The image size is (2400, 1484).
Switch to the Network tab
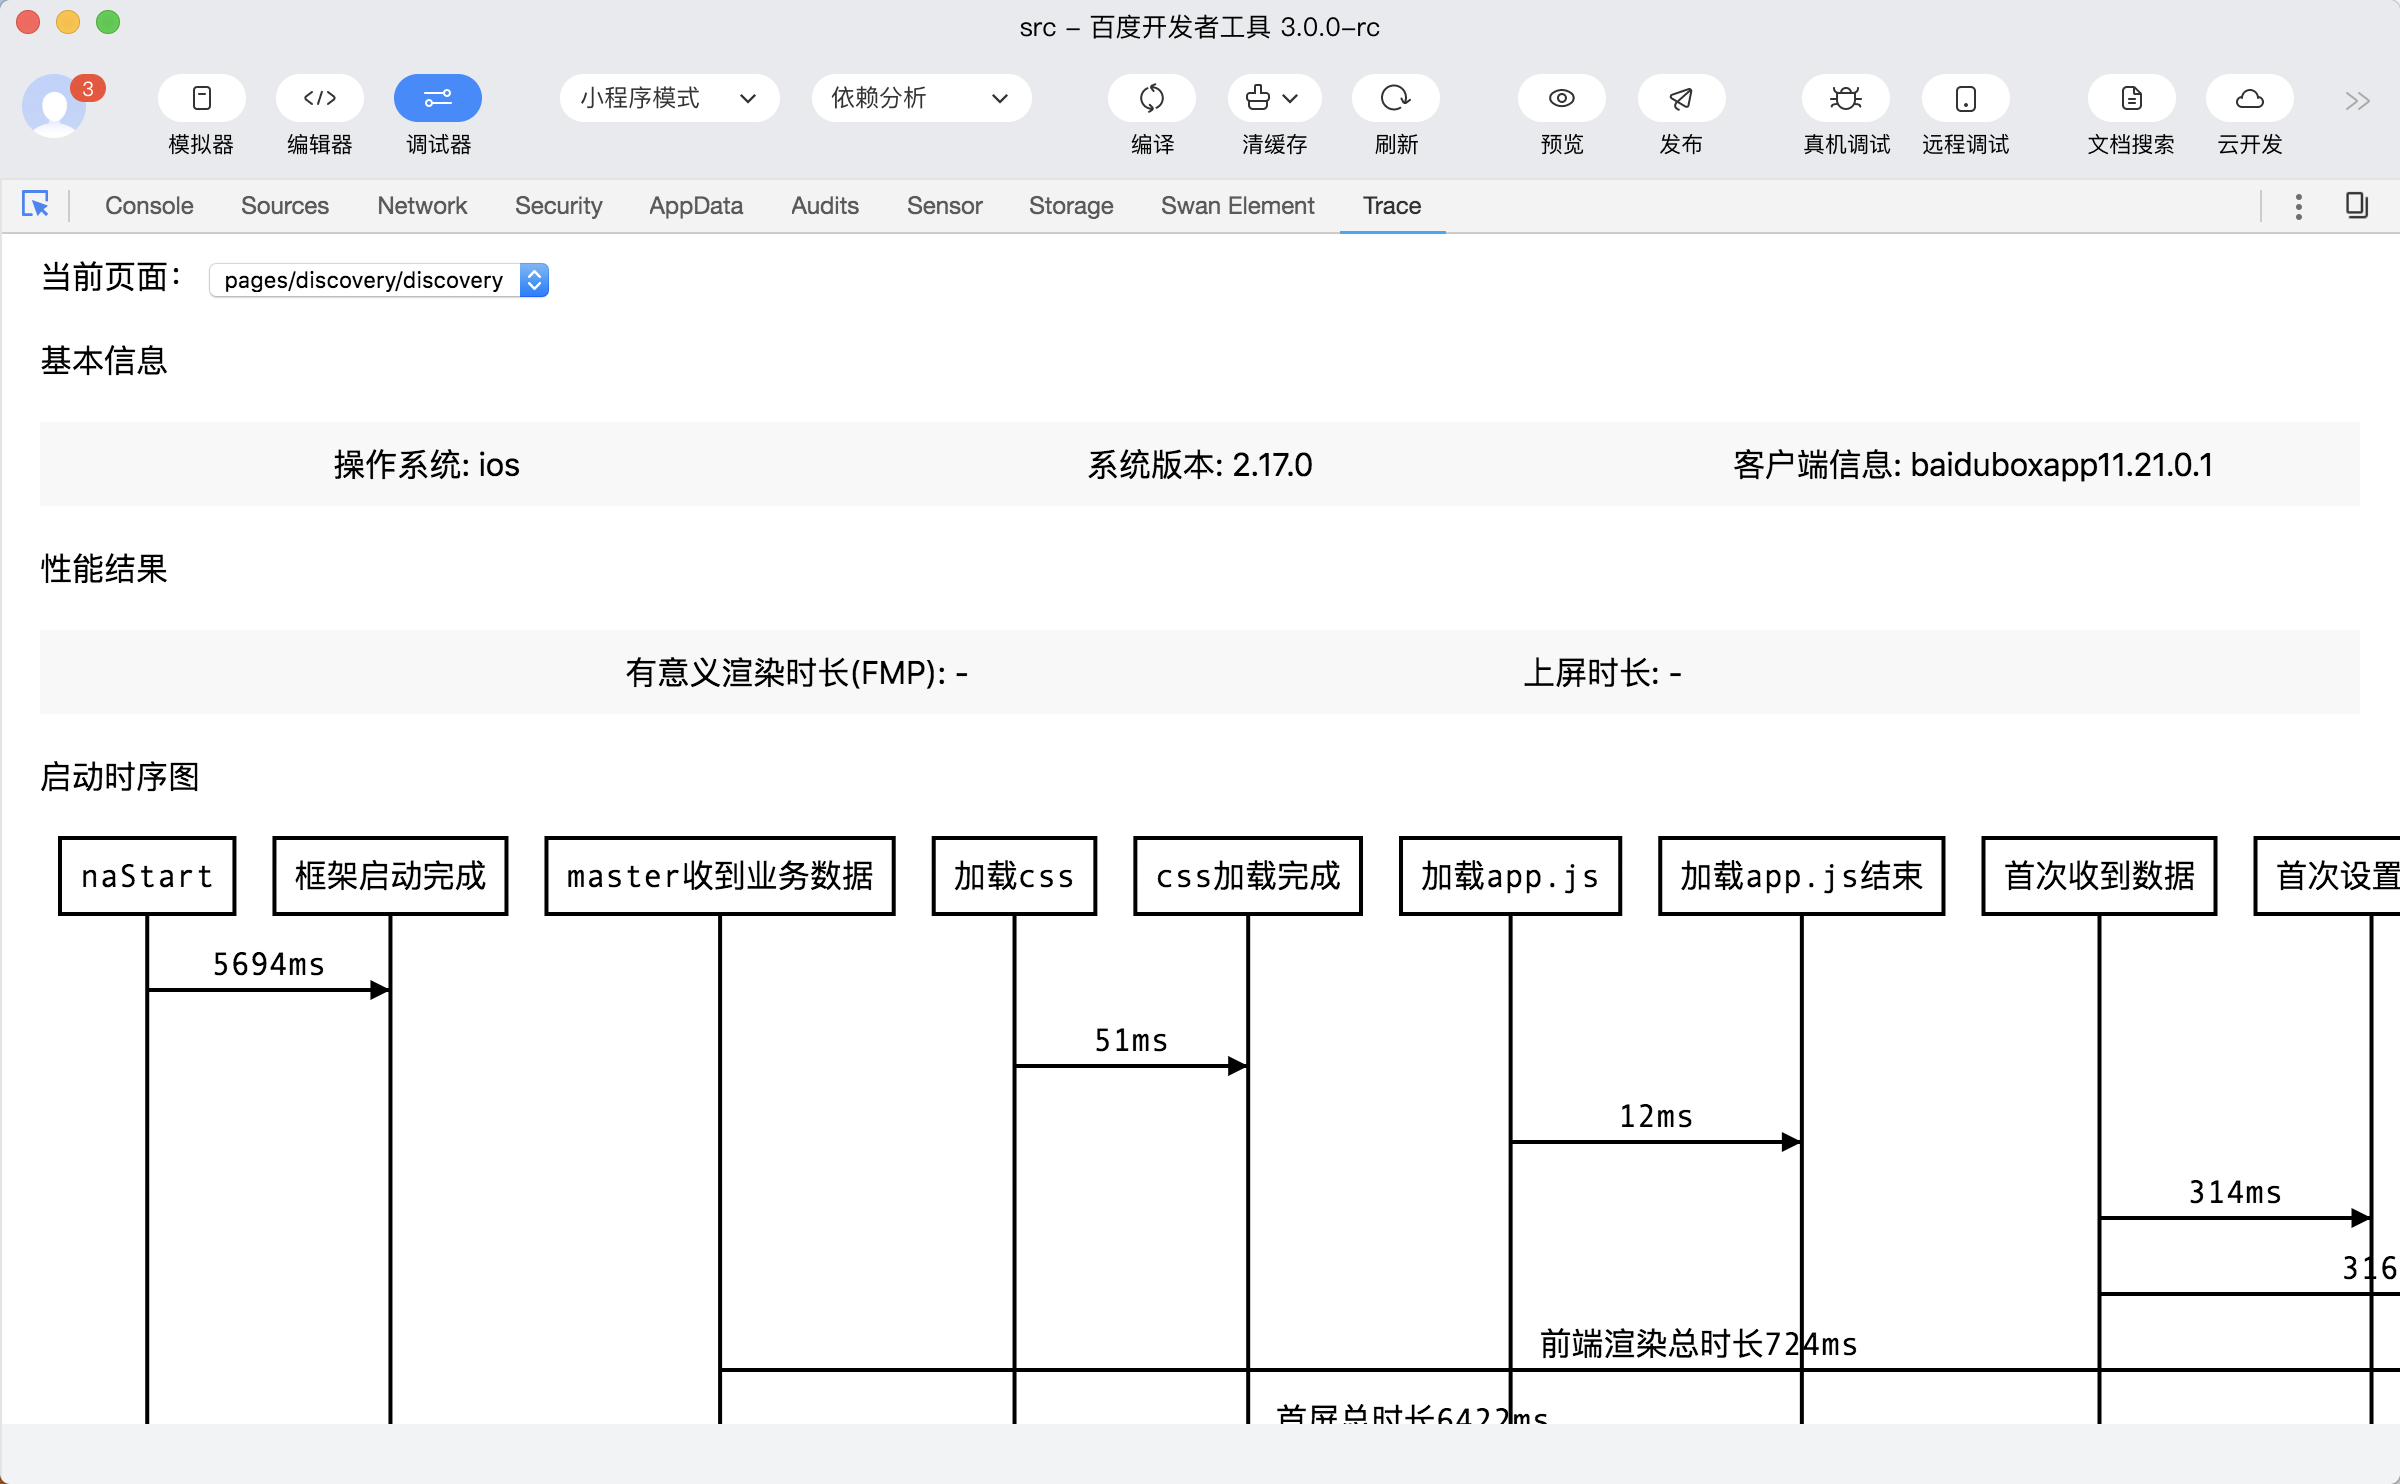click(x=422, y=206)
